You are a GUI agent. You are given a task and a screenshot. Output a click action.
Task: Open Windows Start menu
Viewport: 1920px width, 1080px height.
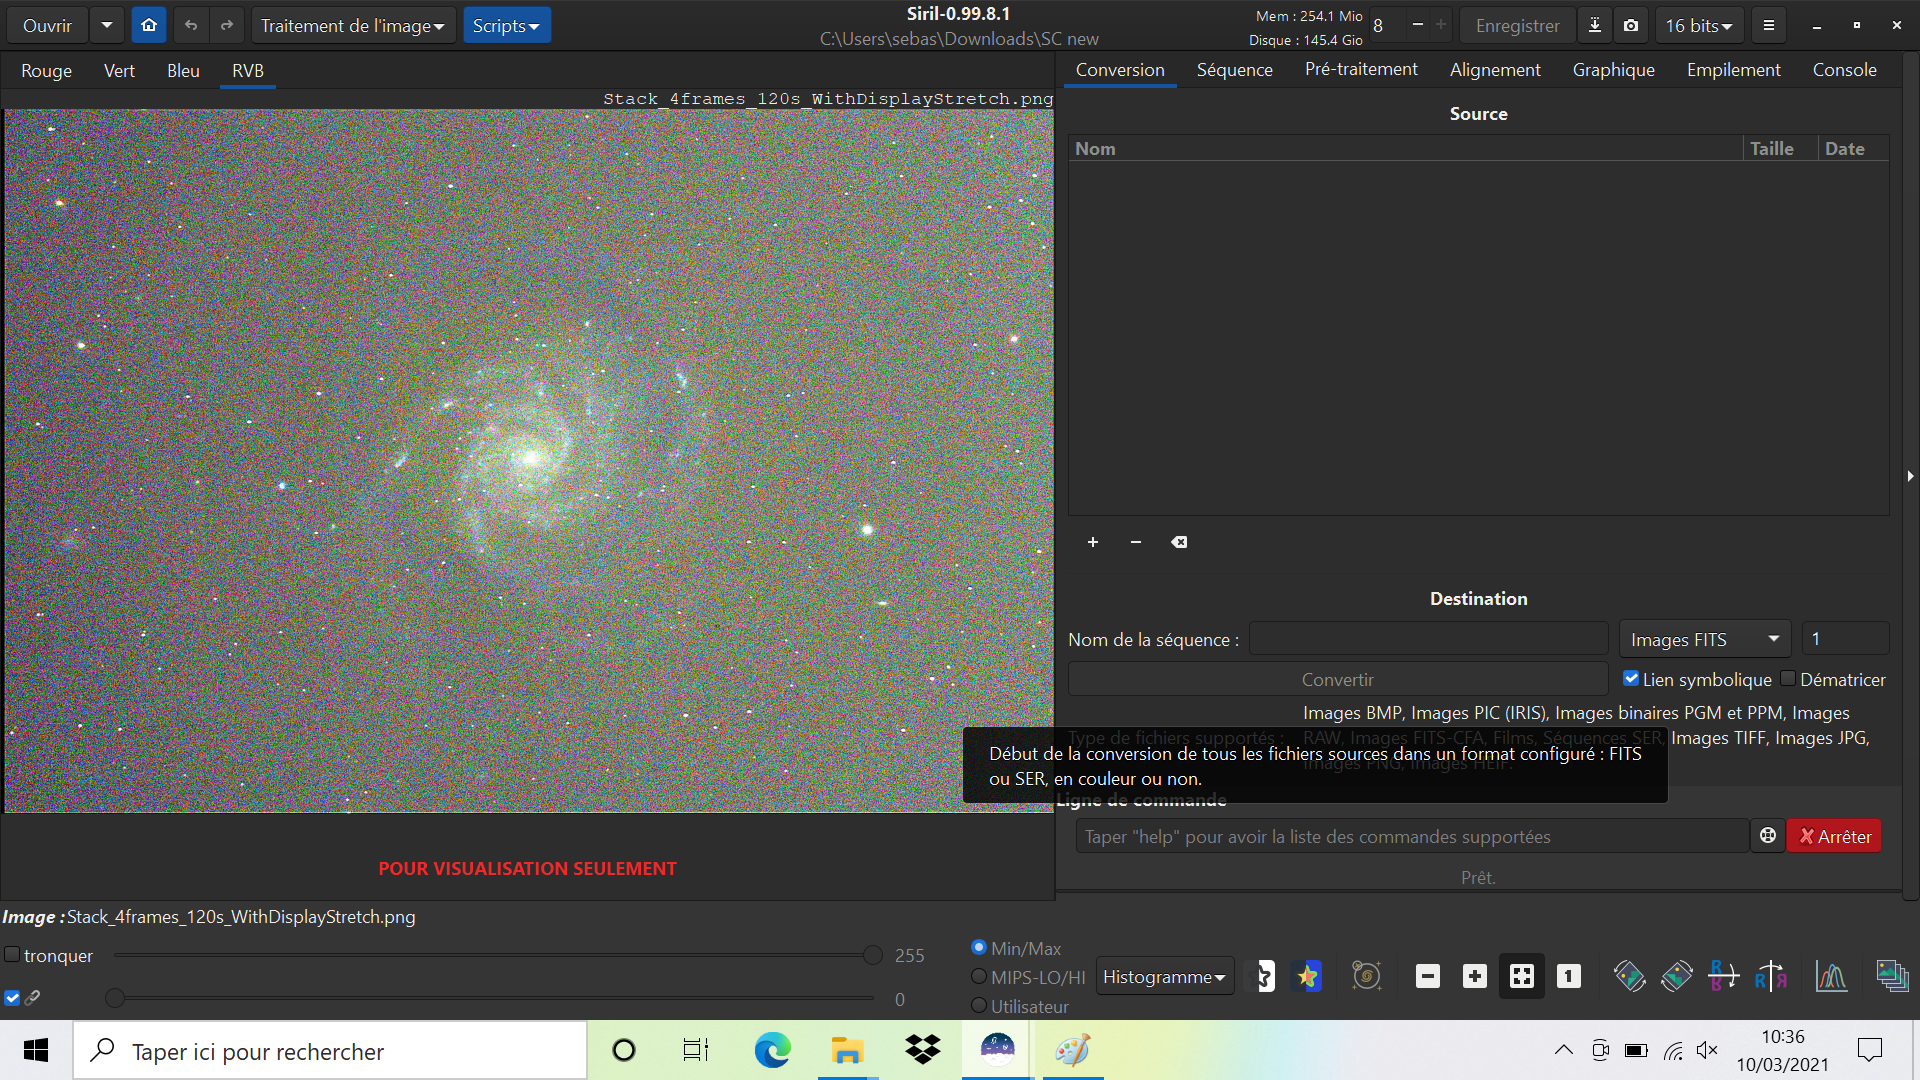click(36, 1050)
